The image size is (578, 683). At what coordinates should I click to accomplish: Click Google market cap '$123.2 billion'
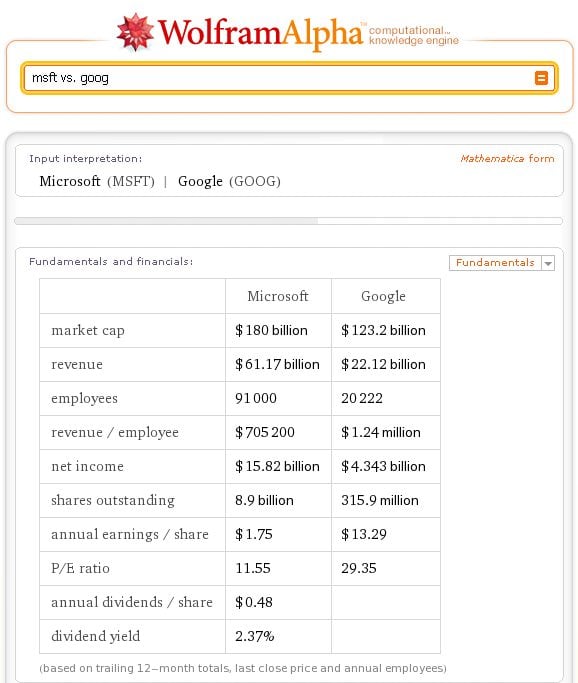[x=383, y=330]
